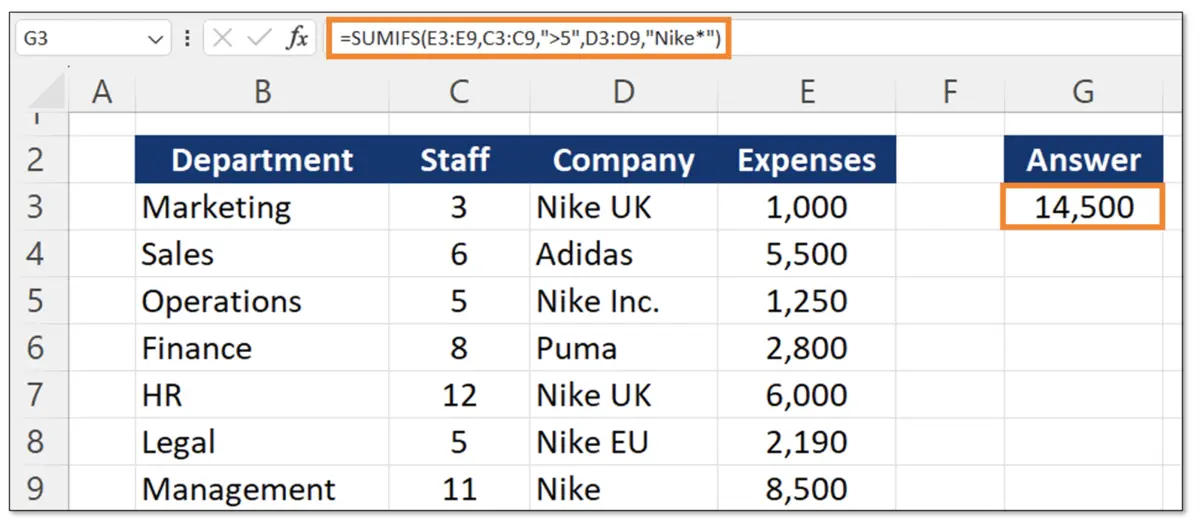Click the Nike Inc. cell
Image resolution: width=1200 pixels, height=525 pixels.
(623, 301)
